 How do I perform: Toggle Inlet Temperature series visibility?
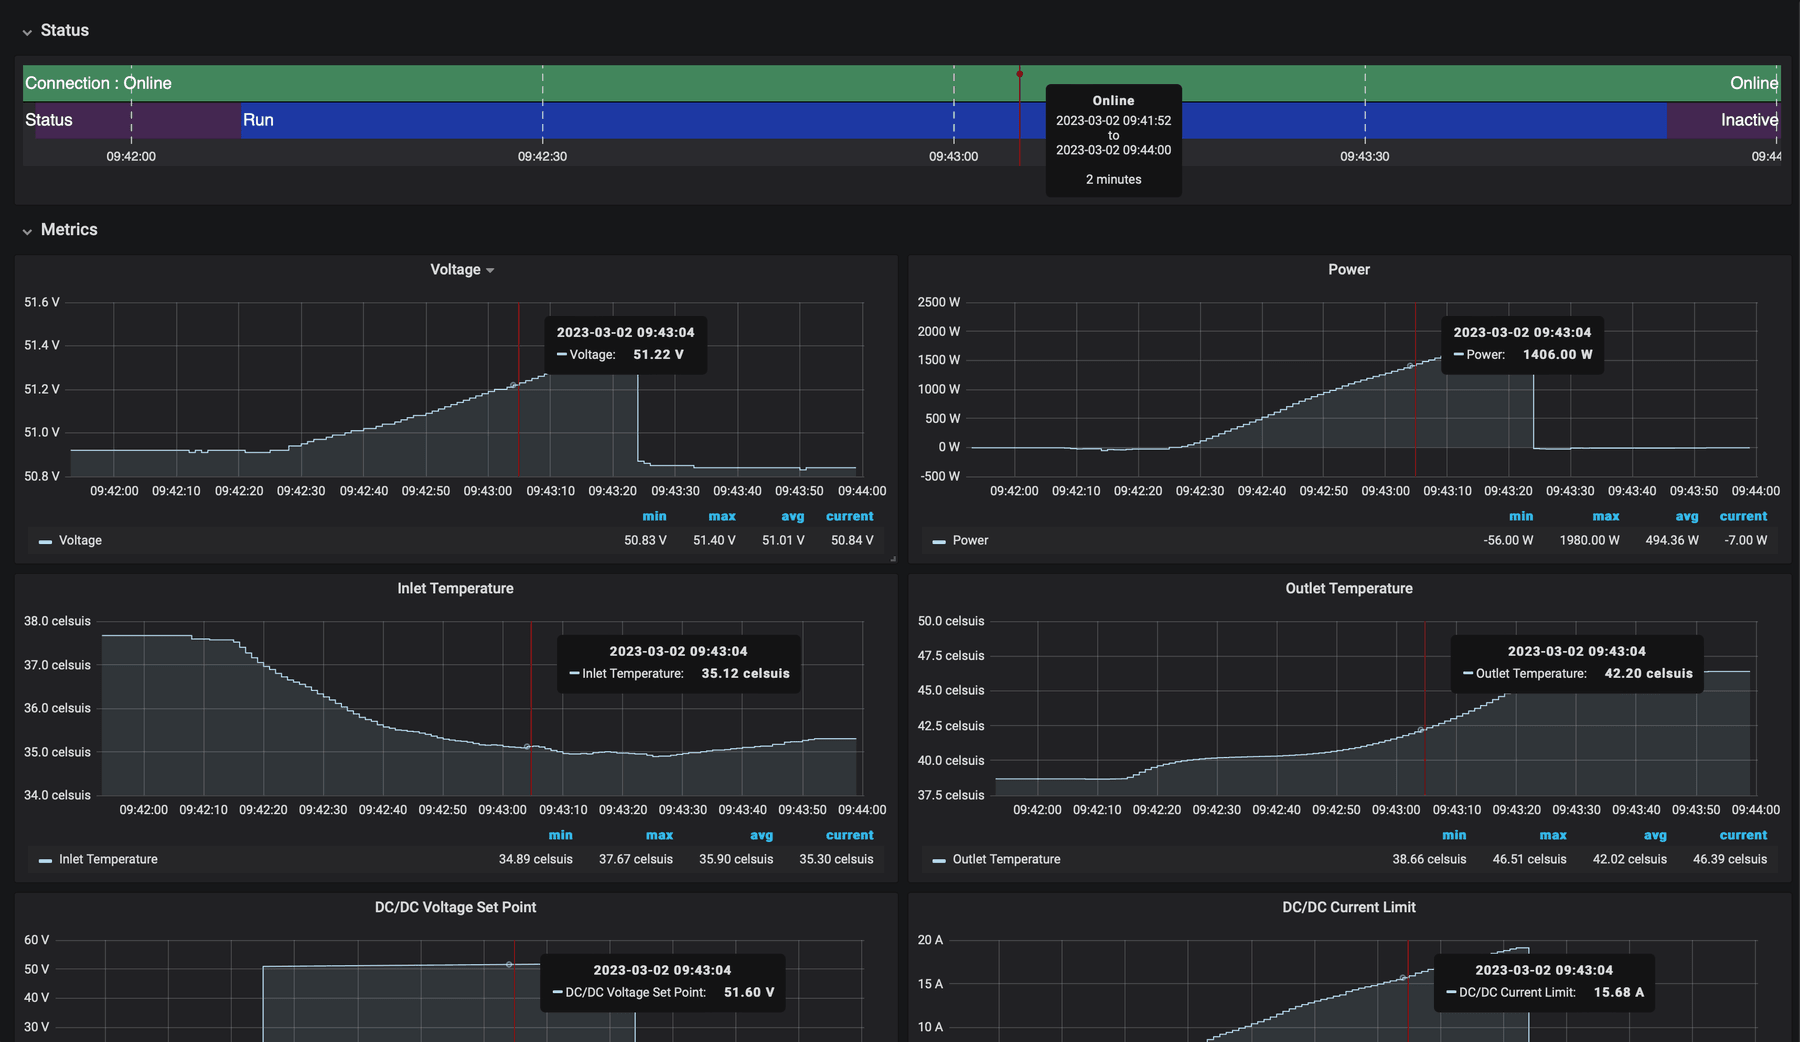point(108,859)
